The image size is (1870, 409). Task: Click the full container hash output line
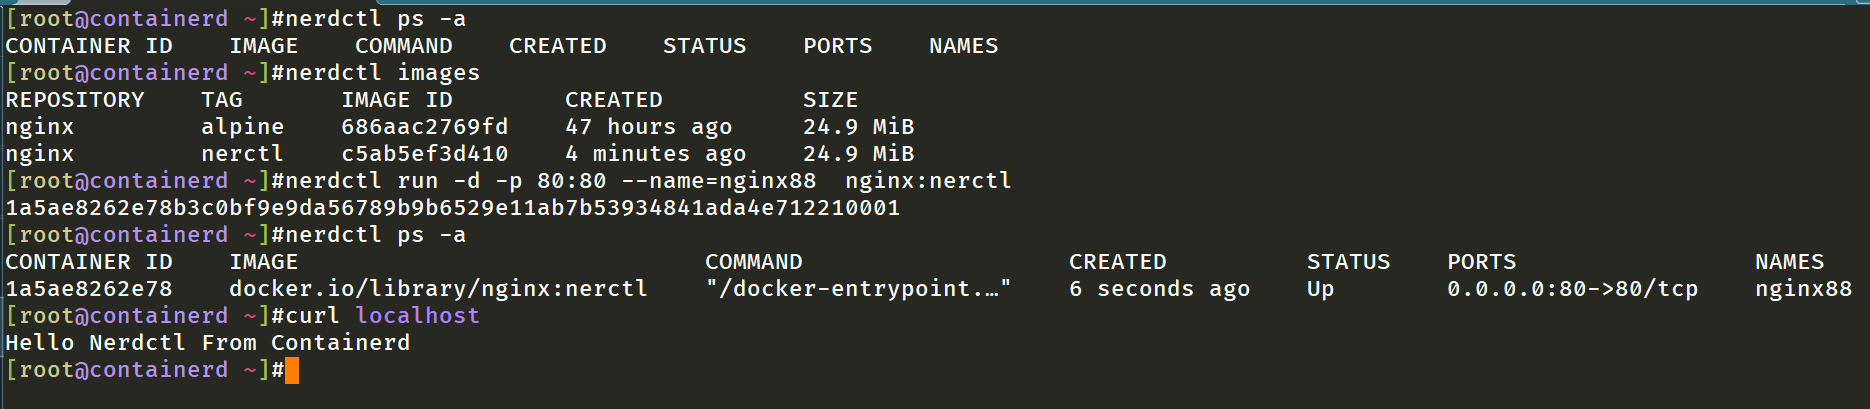[x=452, y=208]
